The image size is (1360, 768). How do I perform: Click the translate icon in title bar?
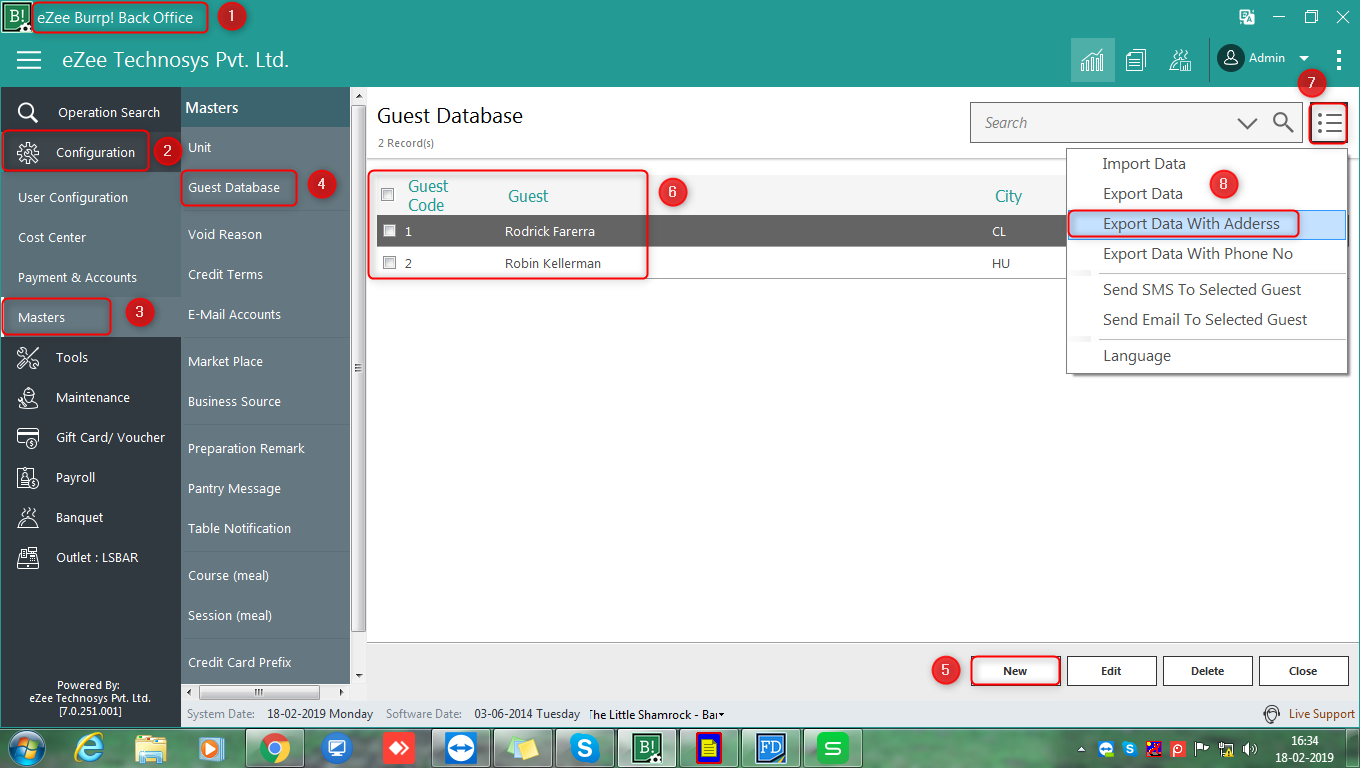point(1247,17)
